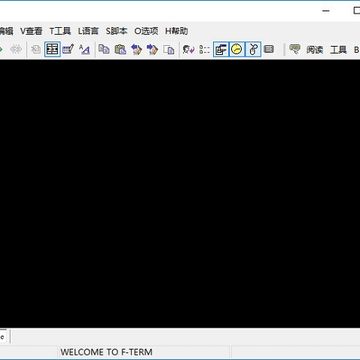Click the grayed page icon after the separator

pyautogui.click(x=36, y=50)
